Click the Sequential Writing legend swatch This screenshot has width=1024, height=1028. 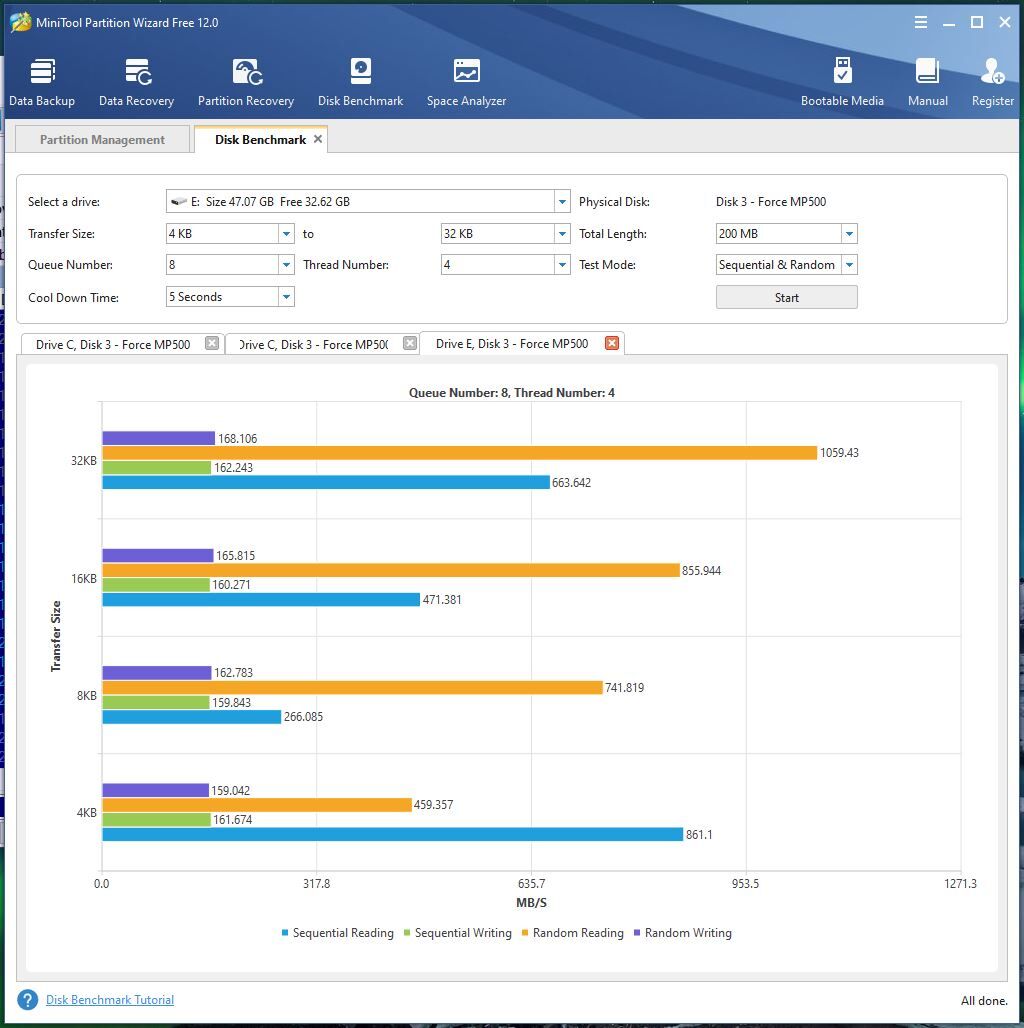[407, 932]
